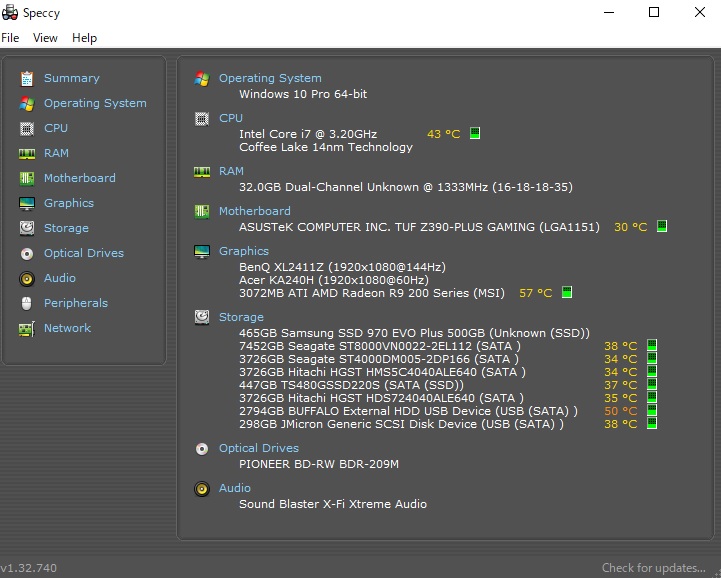Click the CPU heading link in main panel

click(x=230, y=118)
